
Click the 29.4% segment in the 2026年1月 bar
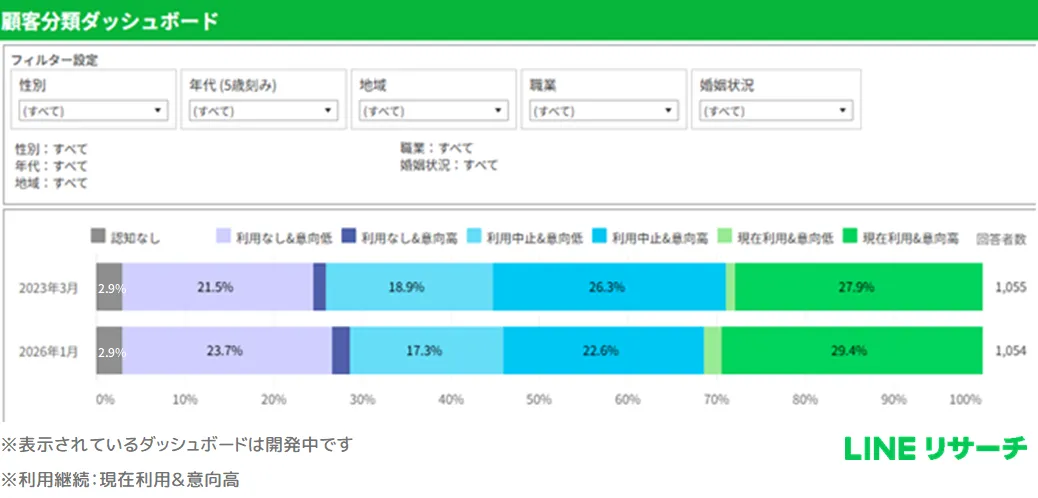(852, 350)
